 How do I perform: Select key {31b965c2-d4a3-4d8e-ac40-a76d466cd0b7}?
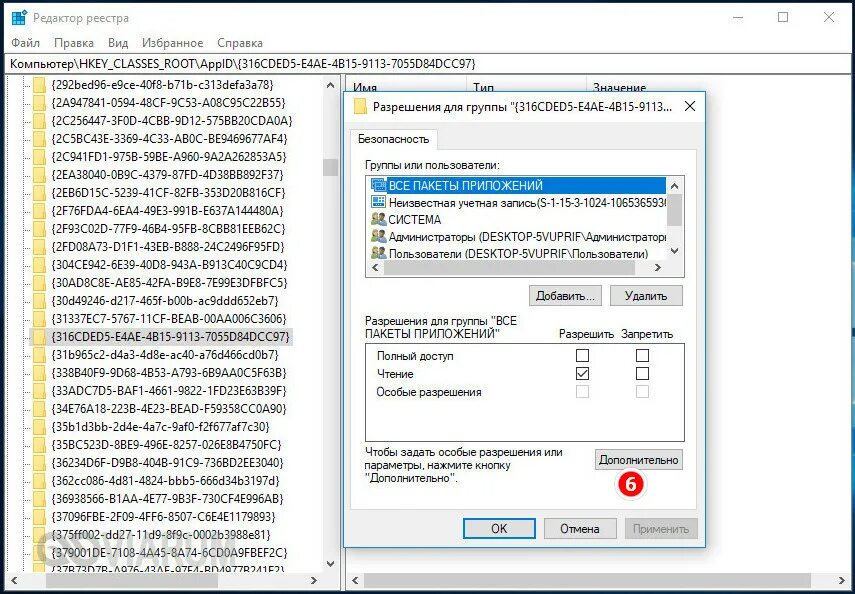point(165,355)
